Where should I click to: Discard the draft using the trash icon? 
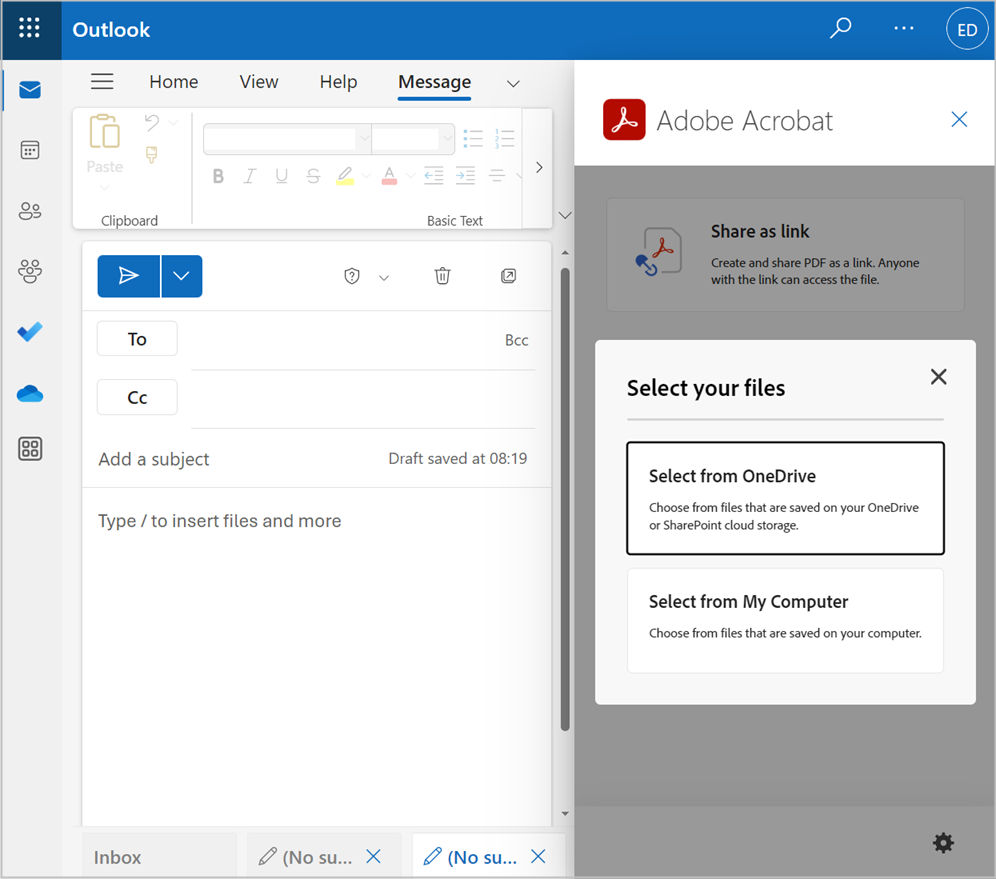(443, 276)
